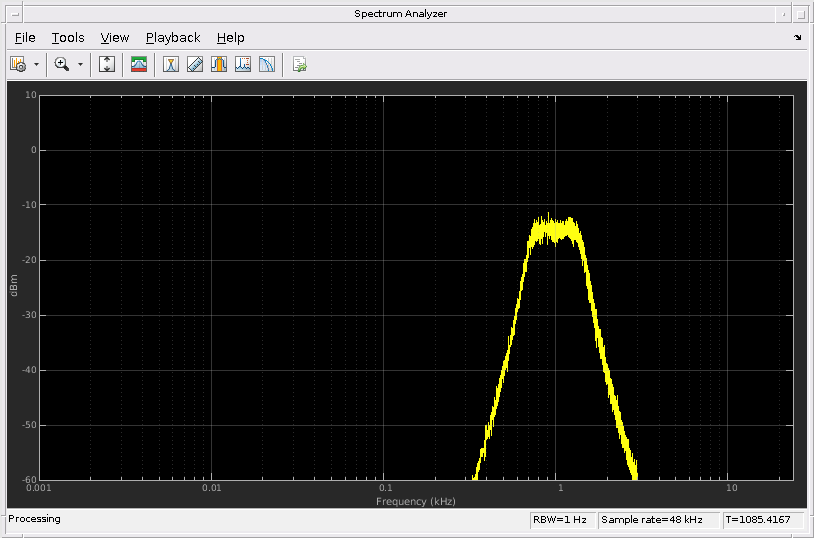The width and height of the screenshot is (814, 538).
Task: Scale Y-axis limits automatically
Action: (x=107, y=64)
